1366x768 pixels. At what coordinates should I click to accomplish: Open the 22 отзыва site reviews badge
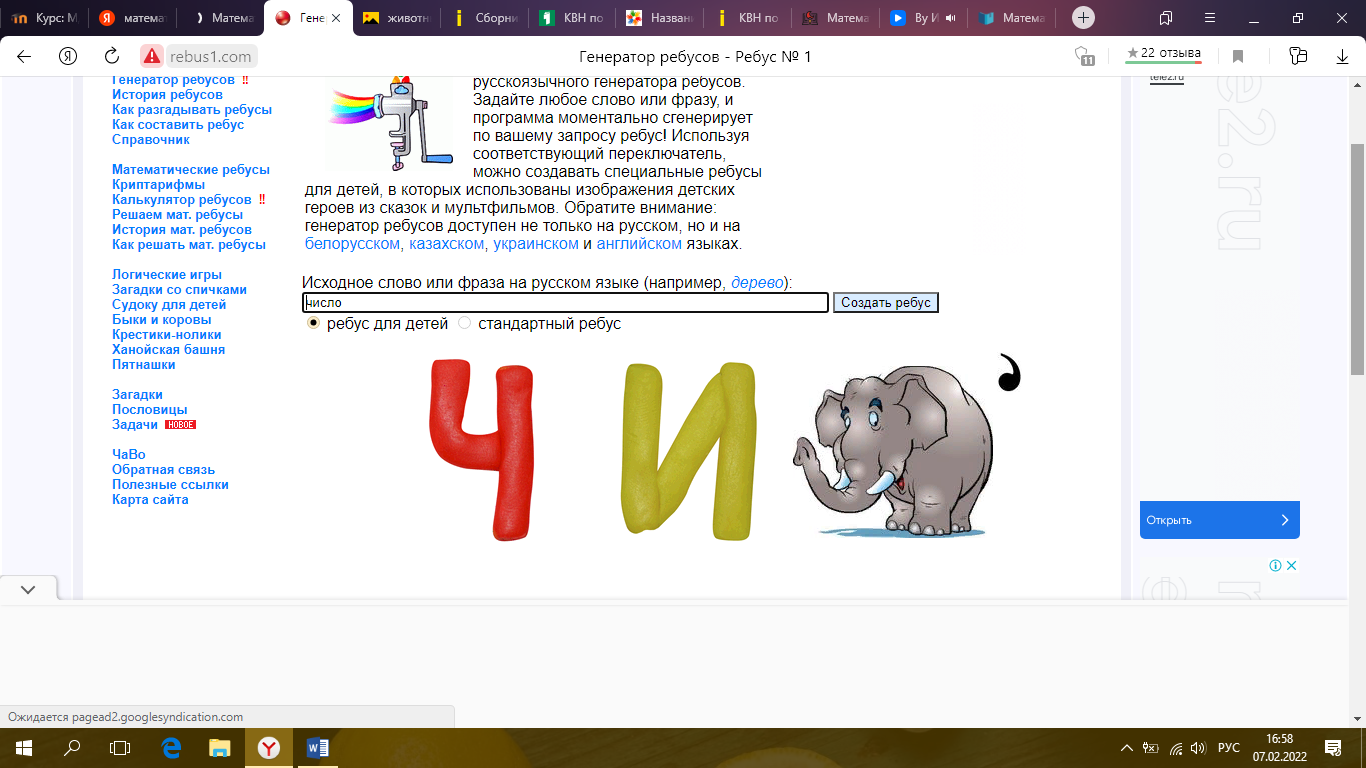click(x=1163, y=54)
